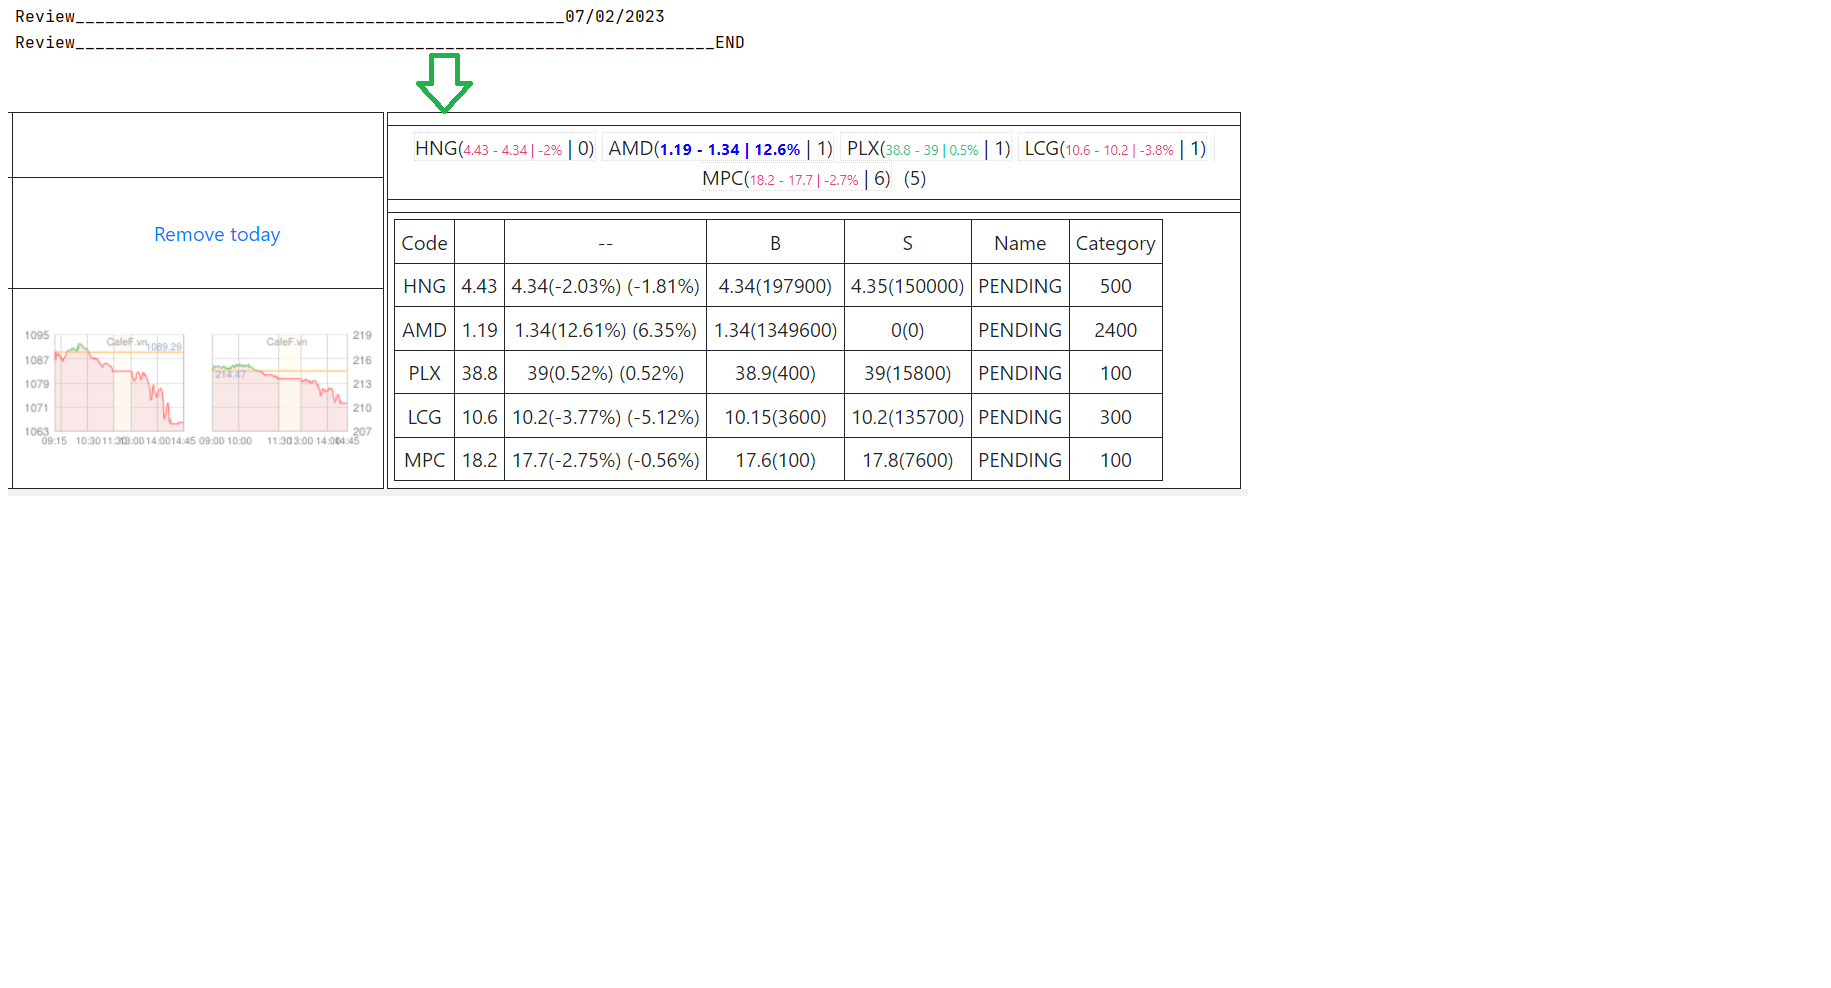Select the HNG cell in table

click(x=424, y=286)
